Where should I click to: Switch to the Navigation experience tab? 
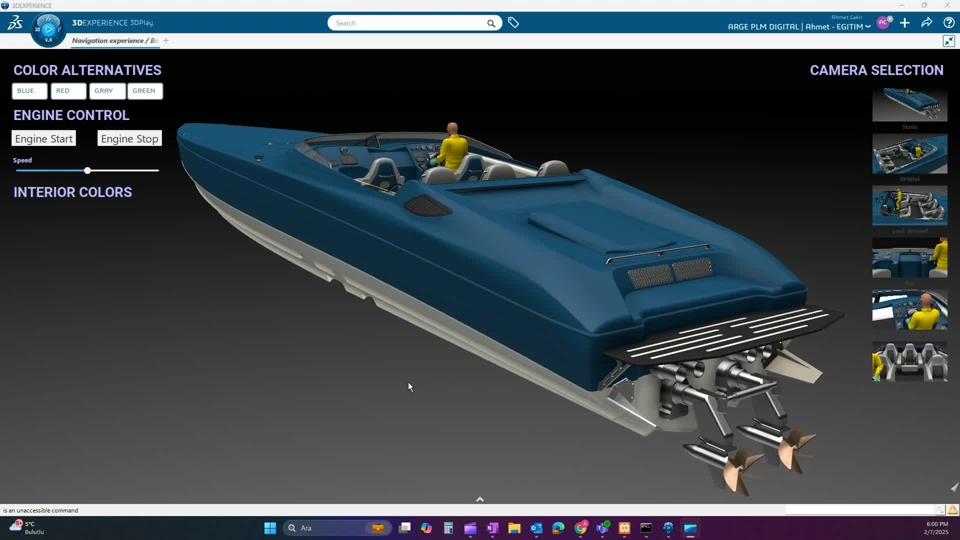click(x=114, y=41)
